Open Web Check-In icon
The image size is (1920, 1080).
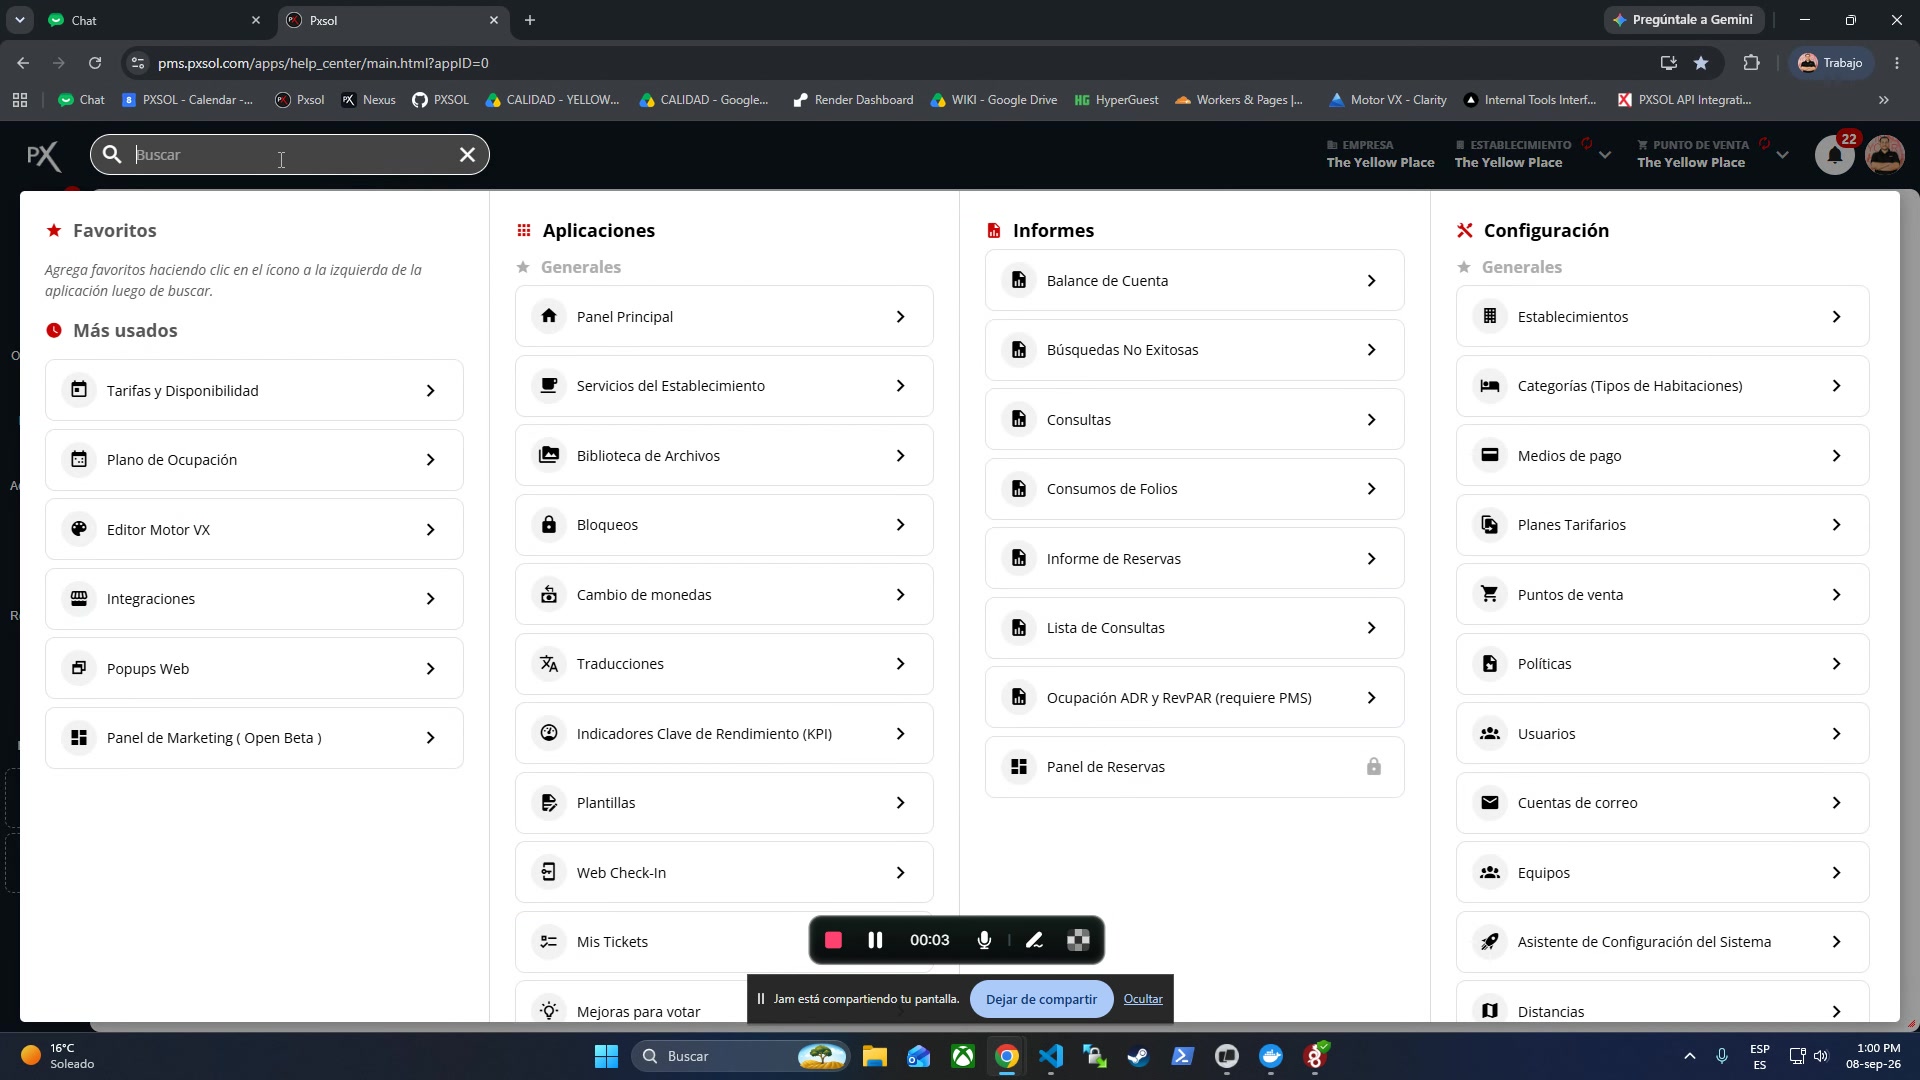point(549,872)
